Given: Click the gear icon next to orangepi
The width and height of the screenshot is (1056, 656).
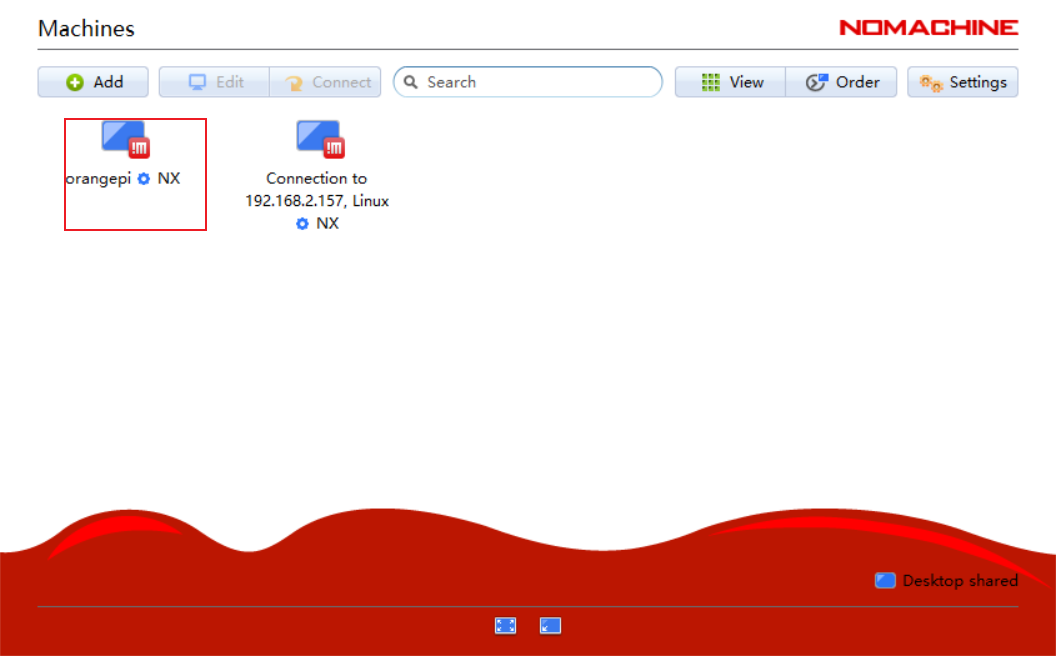Looking at the screenshot, I should tap(143, 178).
